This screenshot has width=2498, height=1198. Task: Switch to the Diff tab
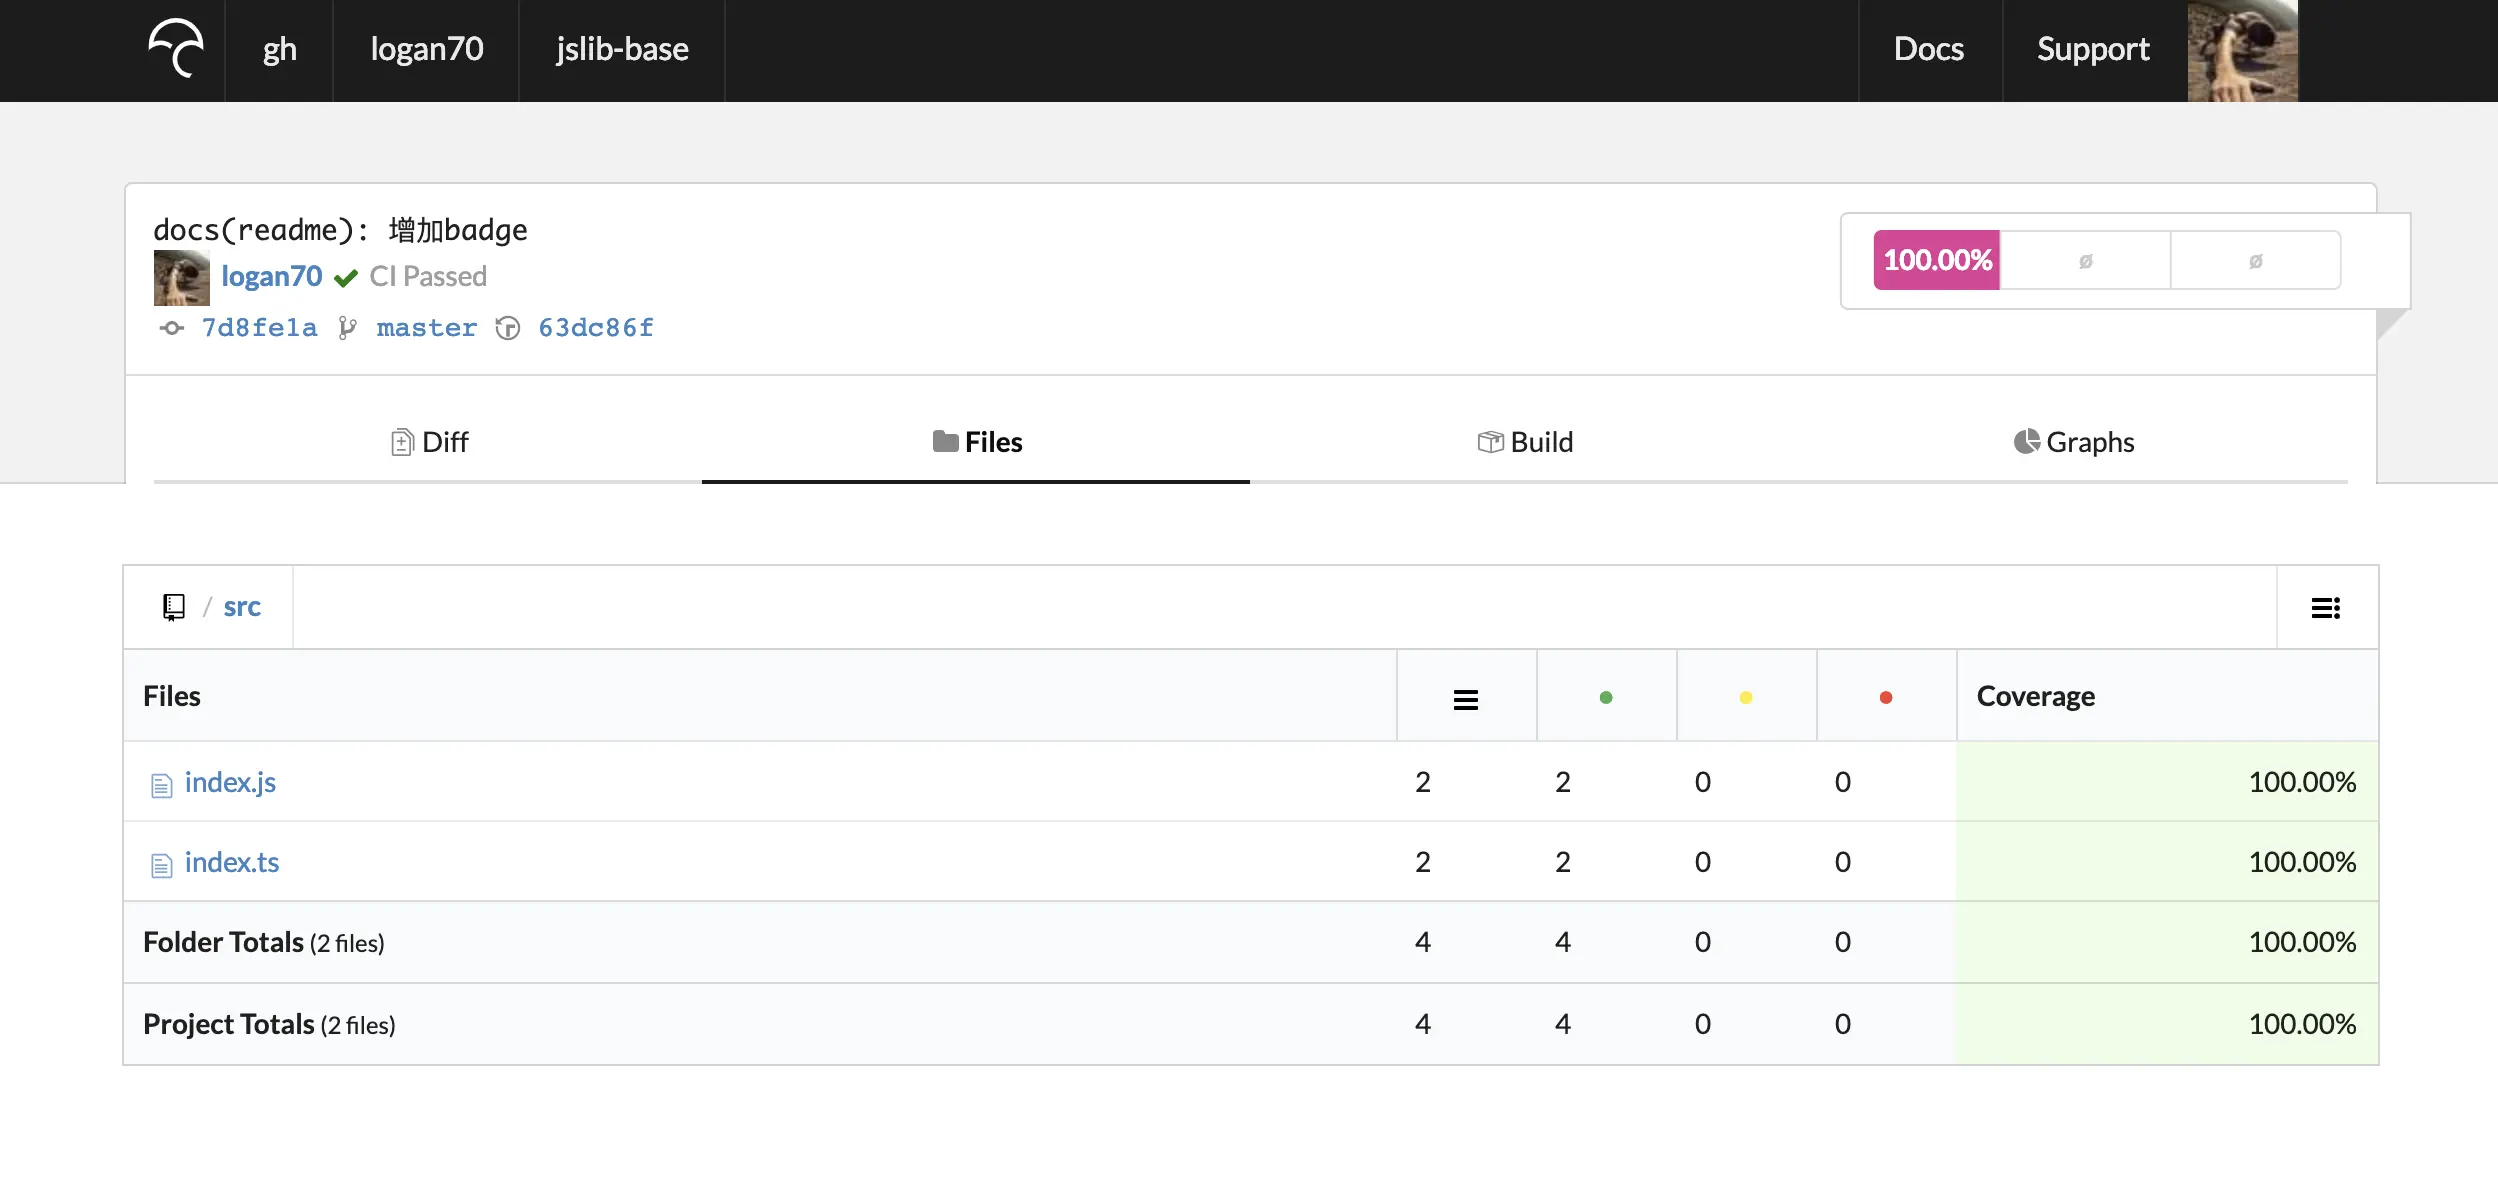[429, 442]
